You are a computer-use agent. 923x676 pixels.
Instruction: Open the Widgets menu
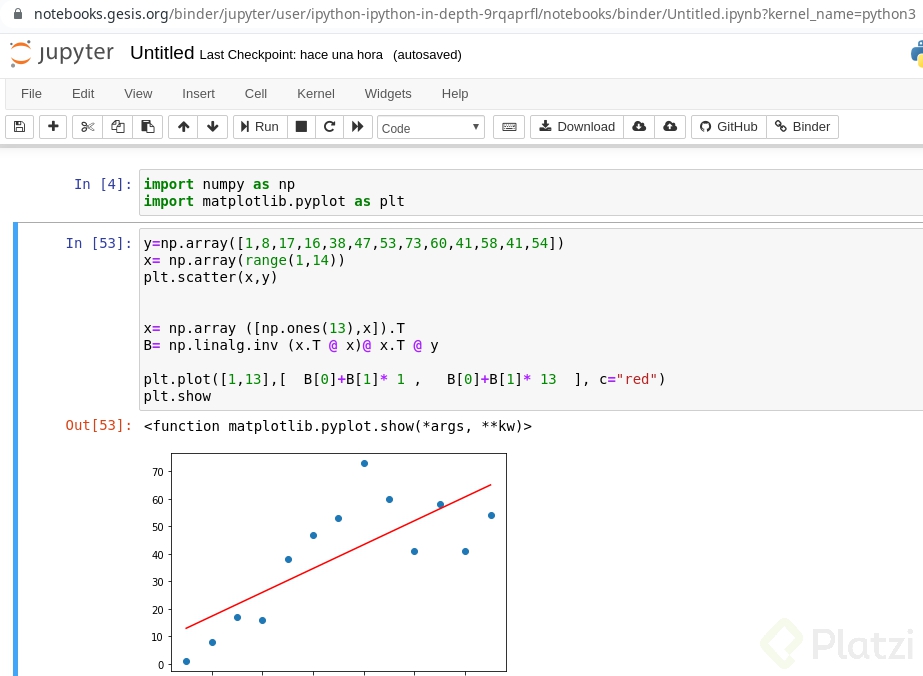[x=388, y=94]
